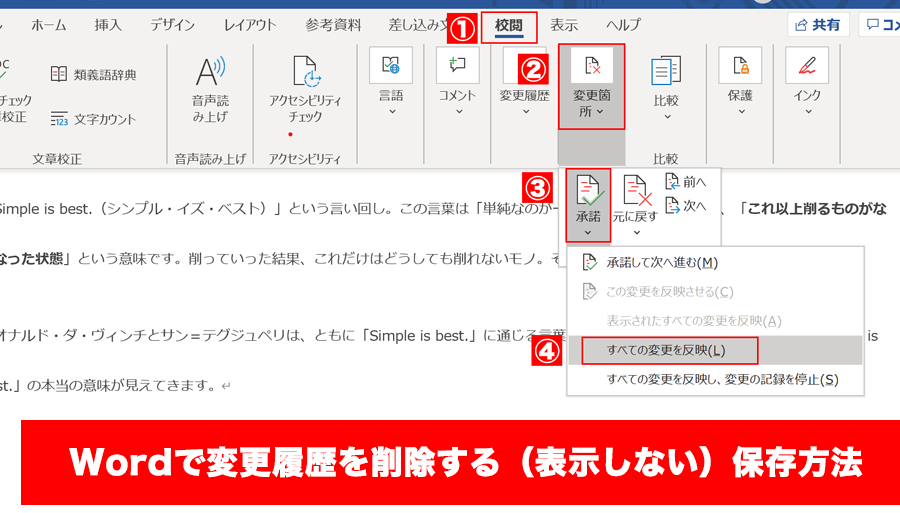The height and width of the screenshot is (513, 900).
Task: Open the 挿入 tab
Action: (108, 25)
